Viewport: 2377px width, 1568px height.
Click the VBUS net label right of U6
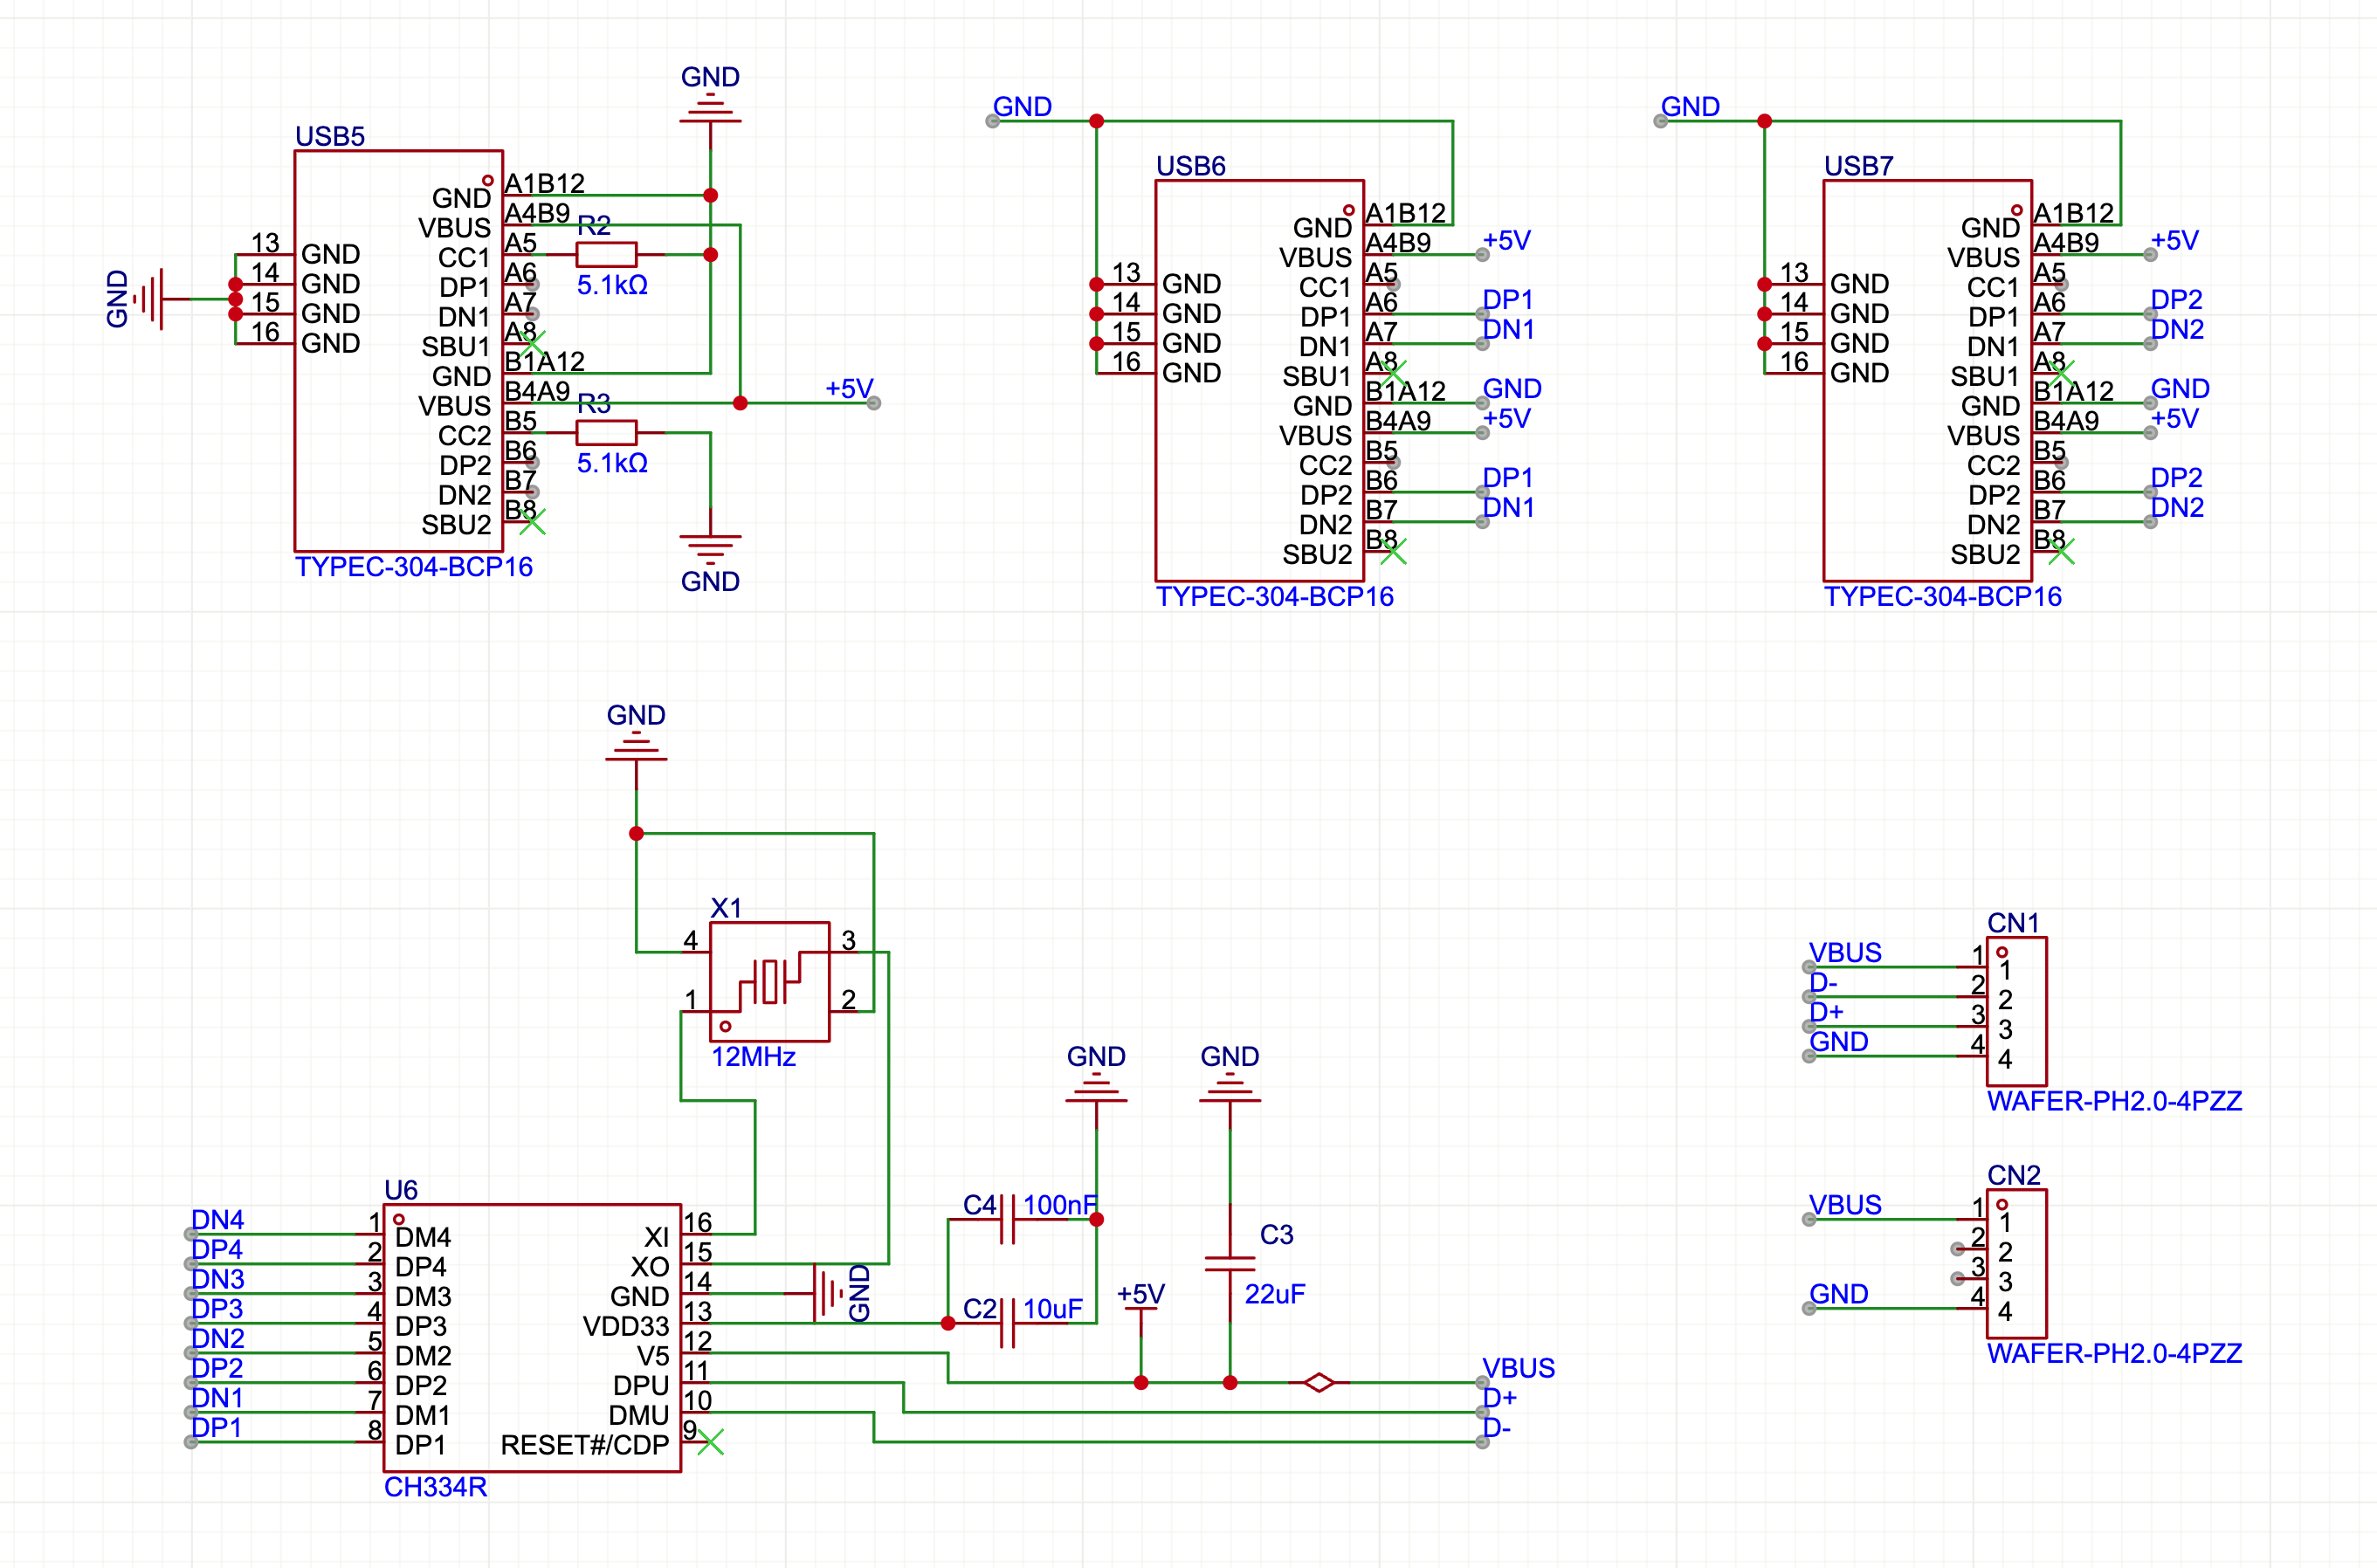click(x=1519, y=1369)
